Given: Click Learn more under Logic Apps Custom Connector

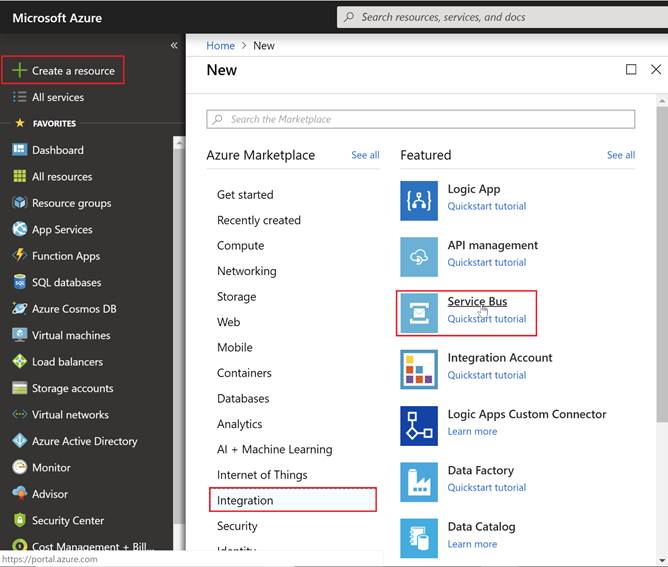Looking at the screenshot, I should [x=472, y=432].
